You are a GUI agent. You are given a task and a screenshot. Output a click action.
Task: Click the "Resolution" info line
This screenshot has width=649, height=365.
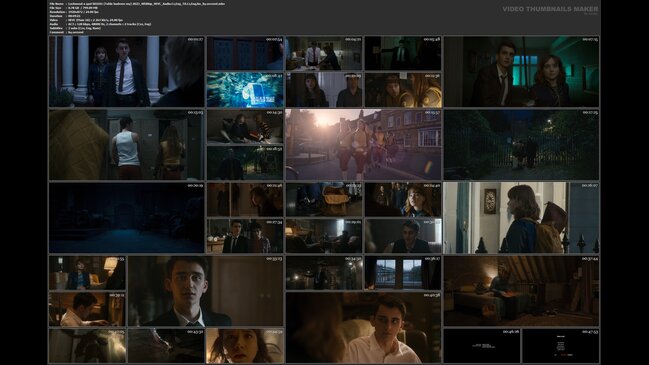(x=74, y=12)
